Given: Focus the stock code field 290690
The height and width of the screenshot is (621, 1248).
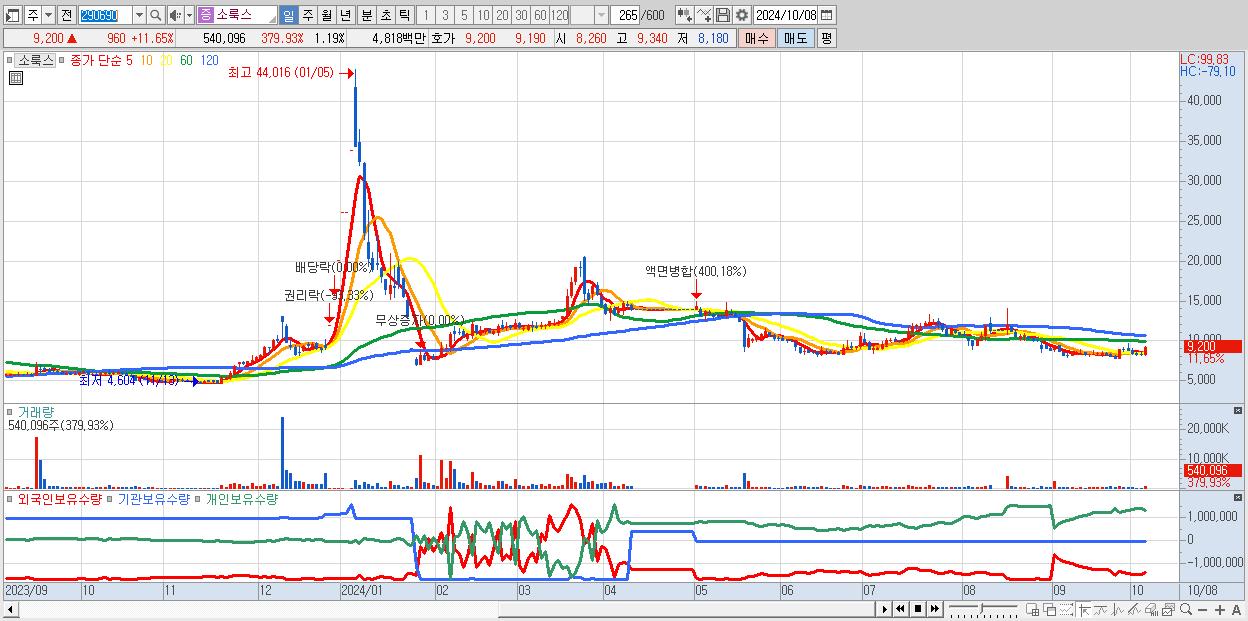Looking at the screenshot, I should click(104, 15).
